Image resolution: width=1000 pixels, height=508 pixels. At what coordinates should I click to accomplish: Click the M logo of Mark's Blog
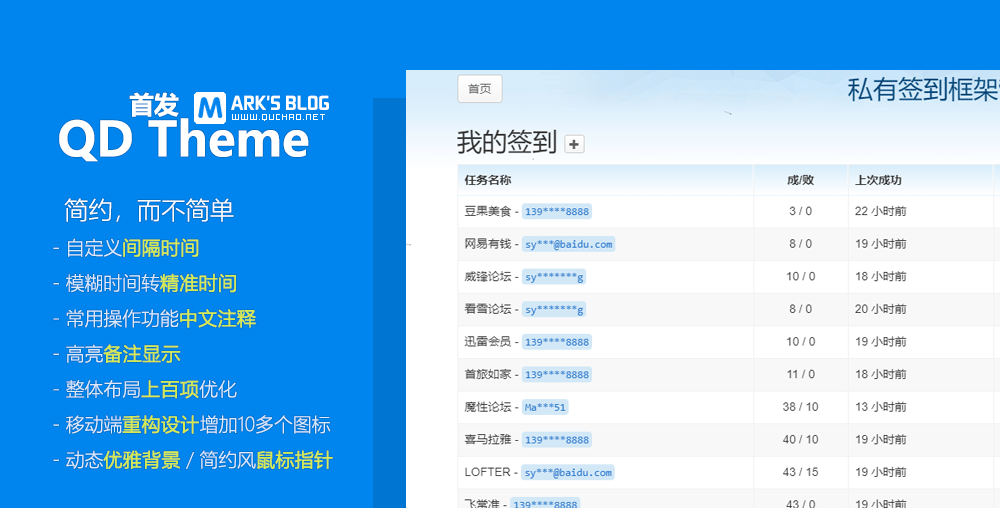tap(210, 108)
